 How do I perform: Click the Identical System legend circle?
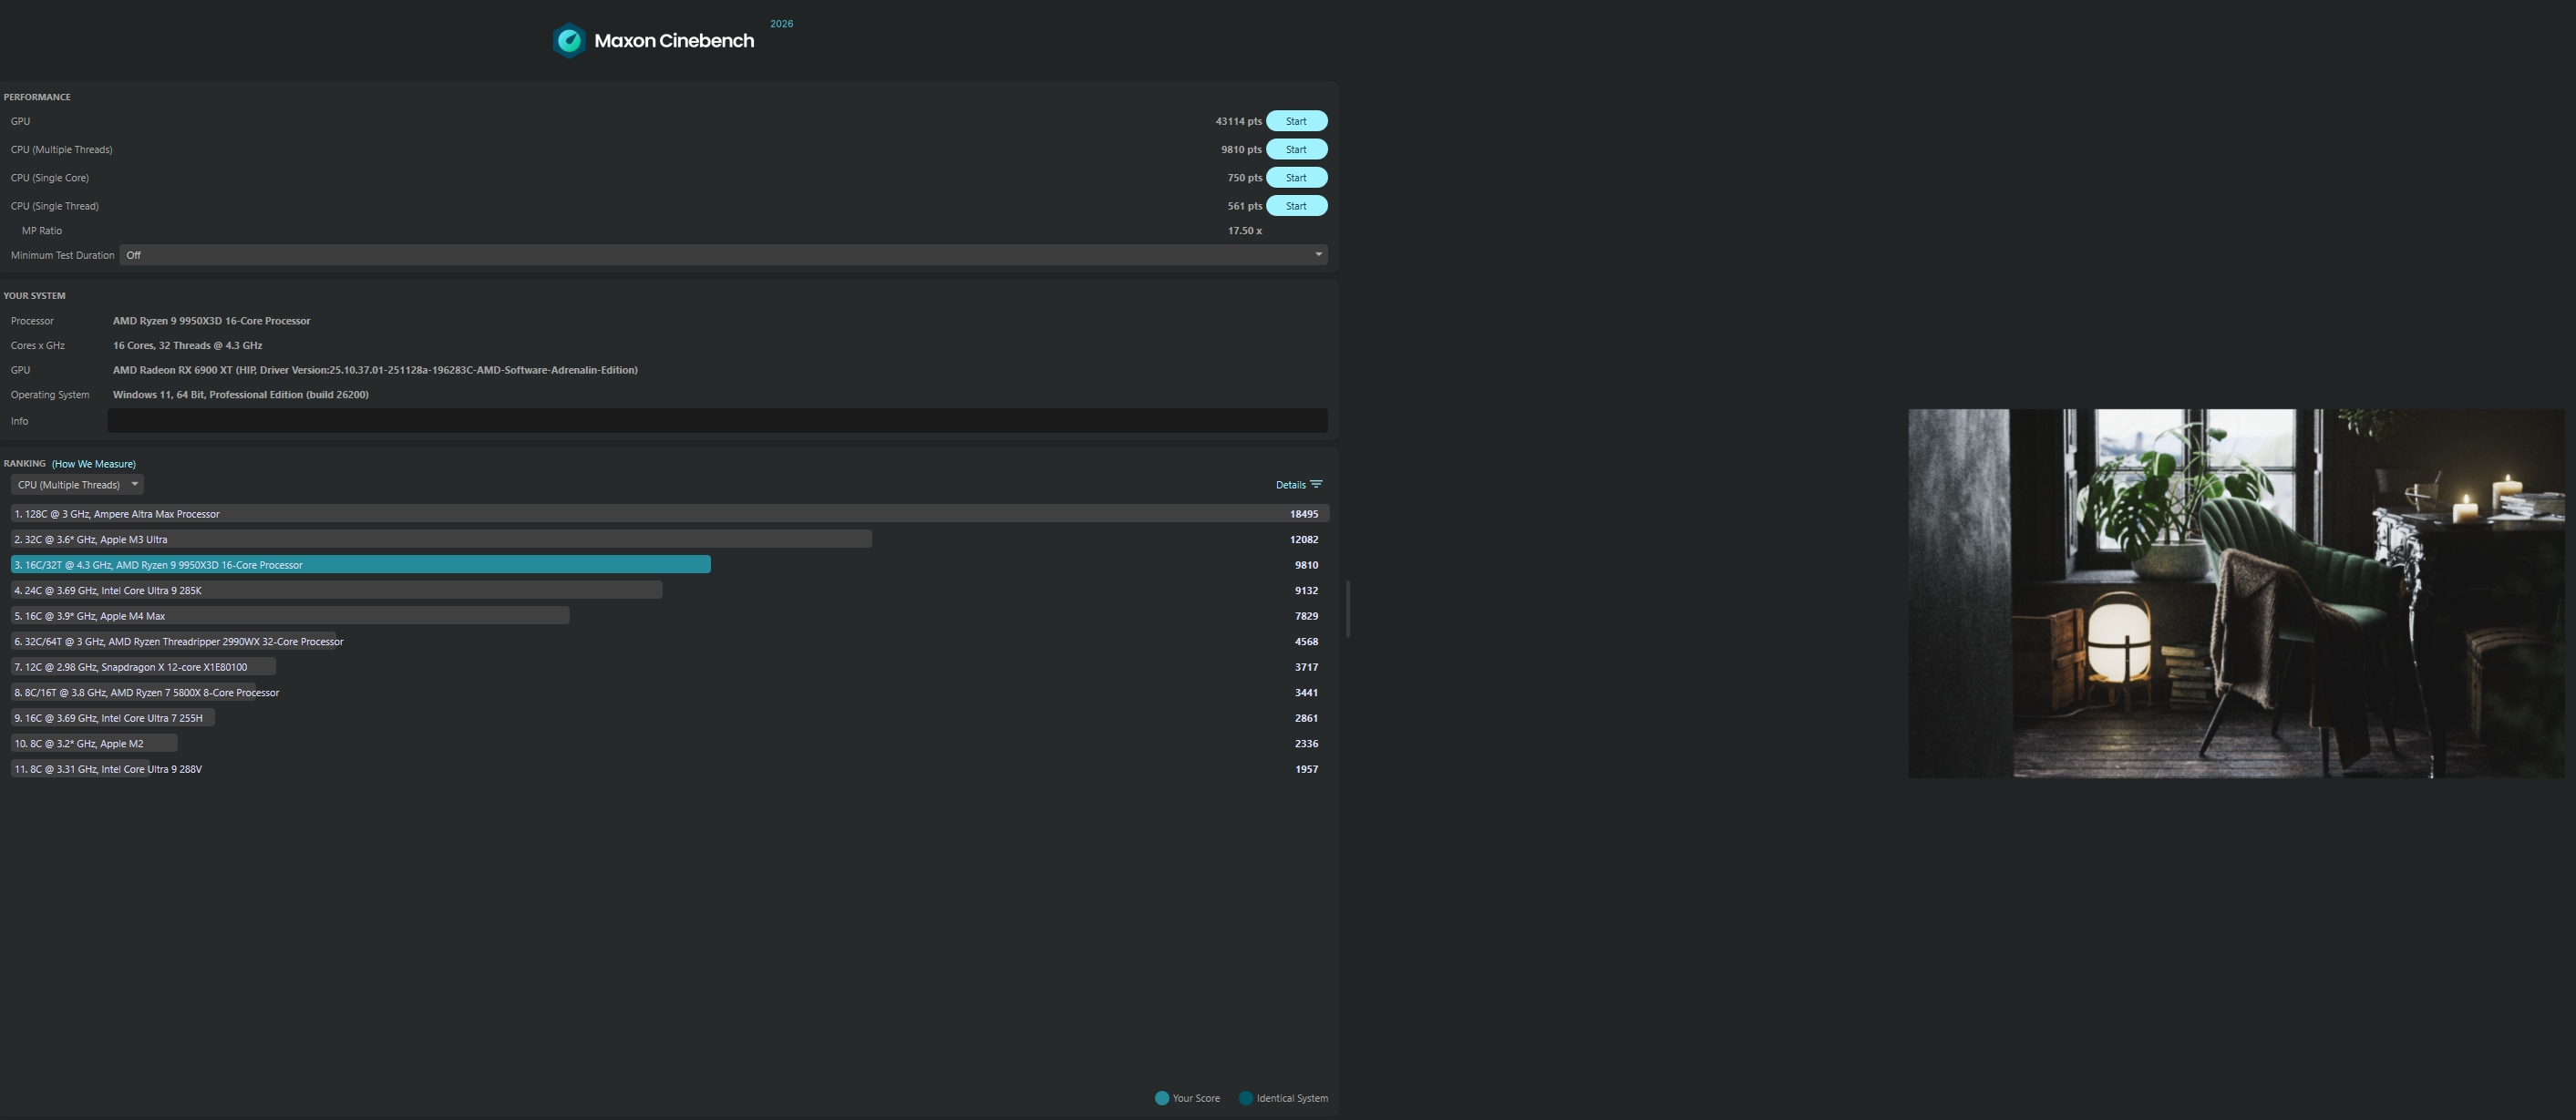tap(1246, 1098)
